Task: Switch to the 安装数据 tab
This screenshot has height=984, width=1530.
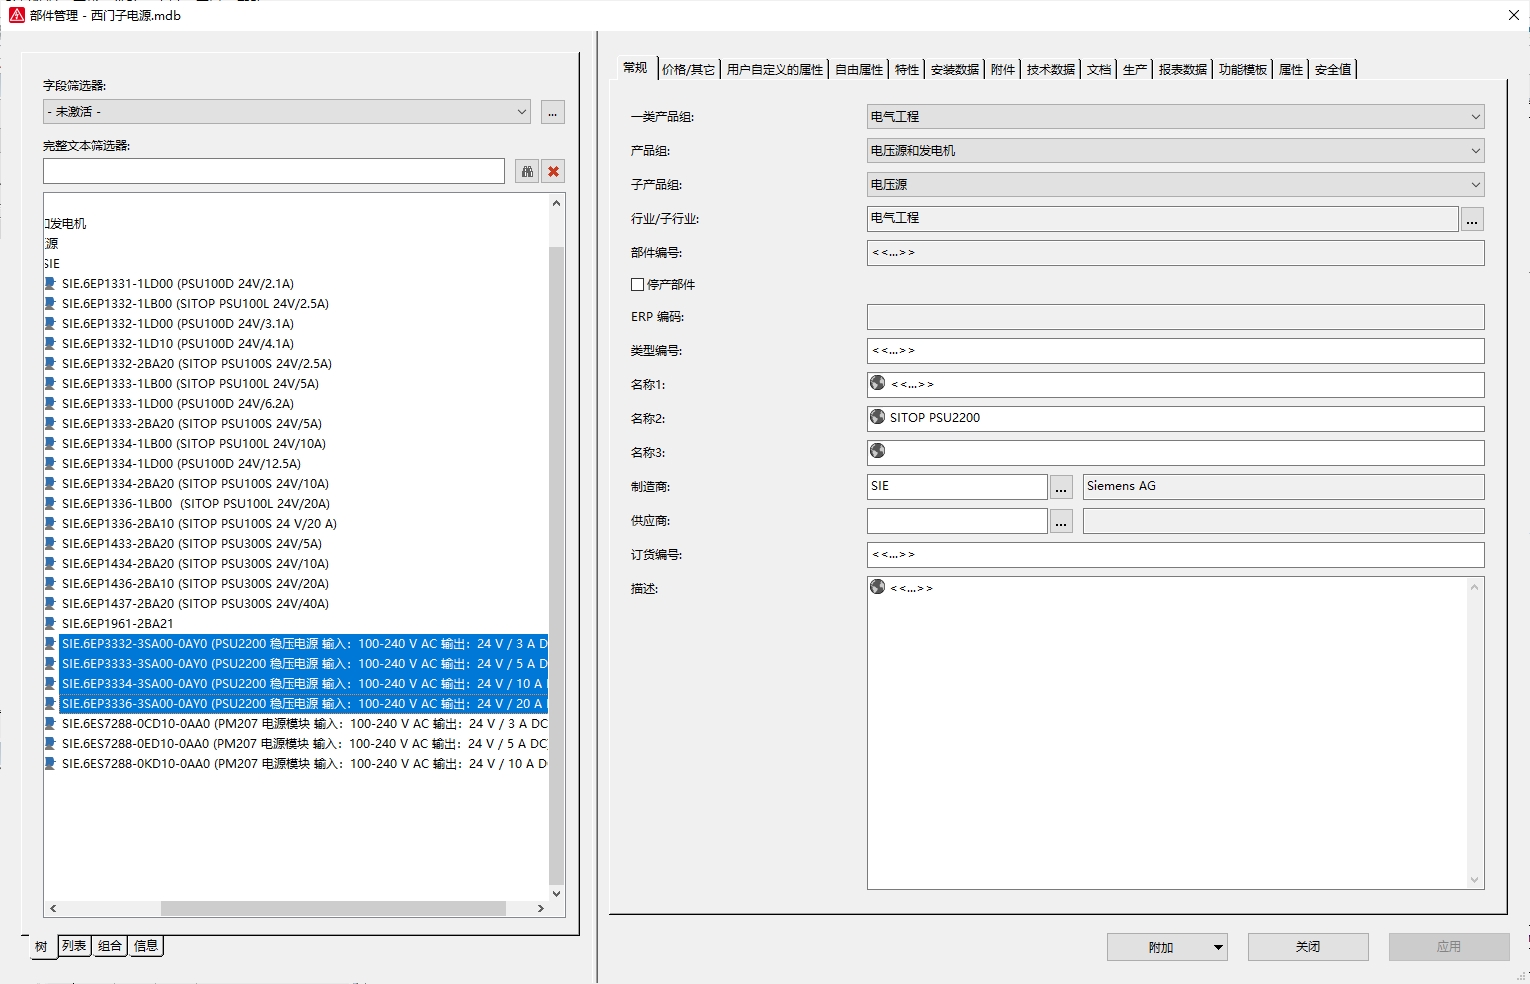Action: coord(955,69)
